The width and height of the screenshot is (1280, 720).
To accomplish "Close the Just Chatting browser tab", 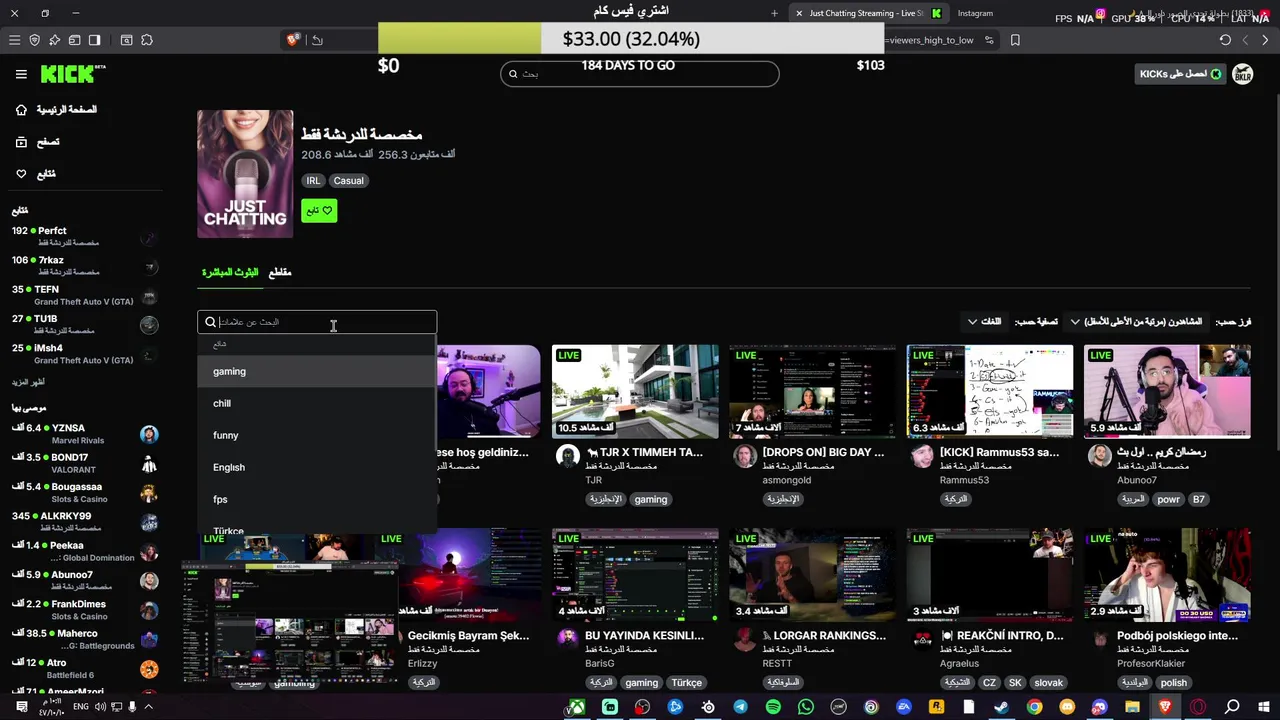I will click(799, 13).
